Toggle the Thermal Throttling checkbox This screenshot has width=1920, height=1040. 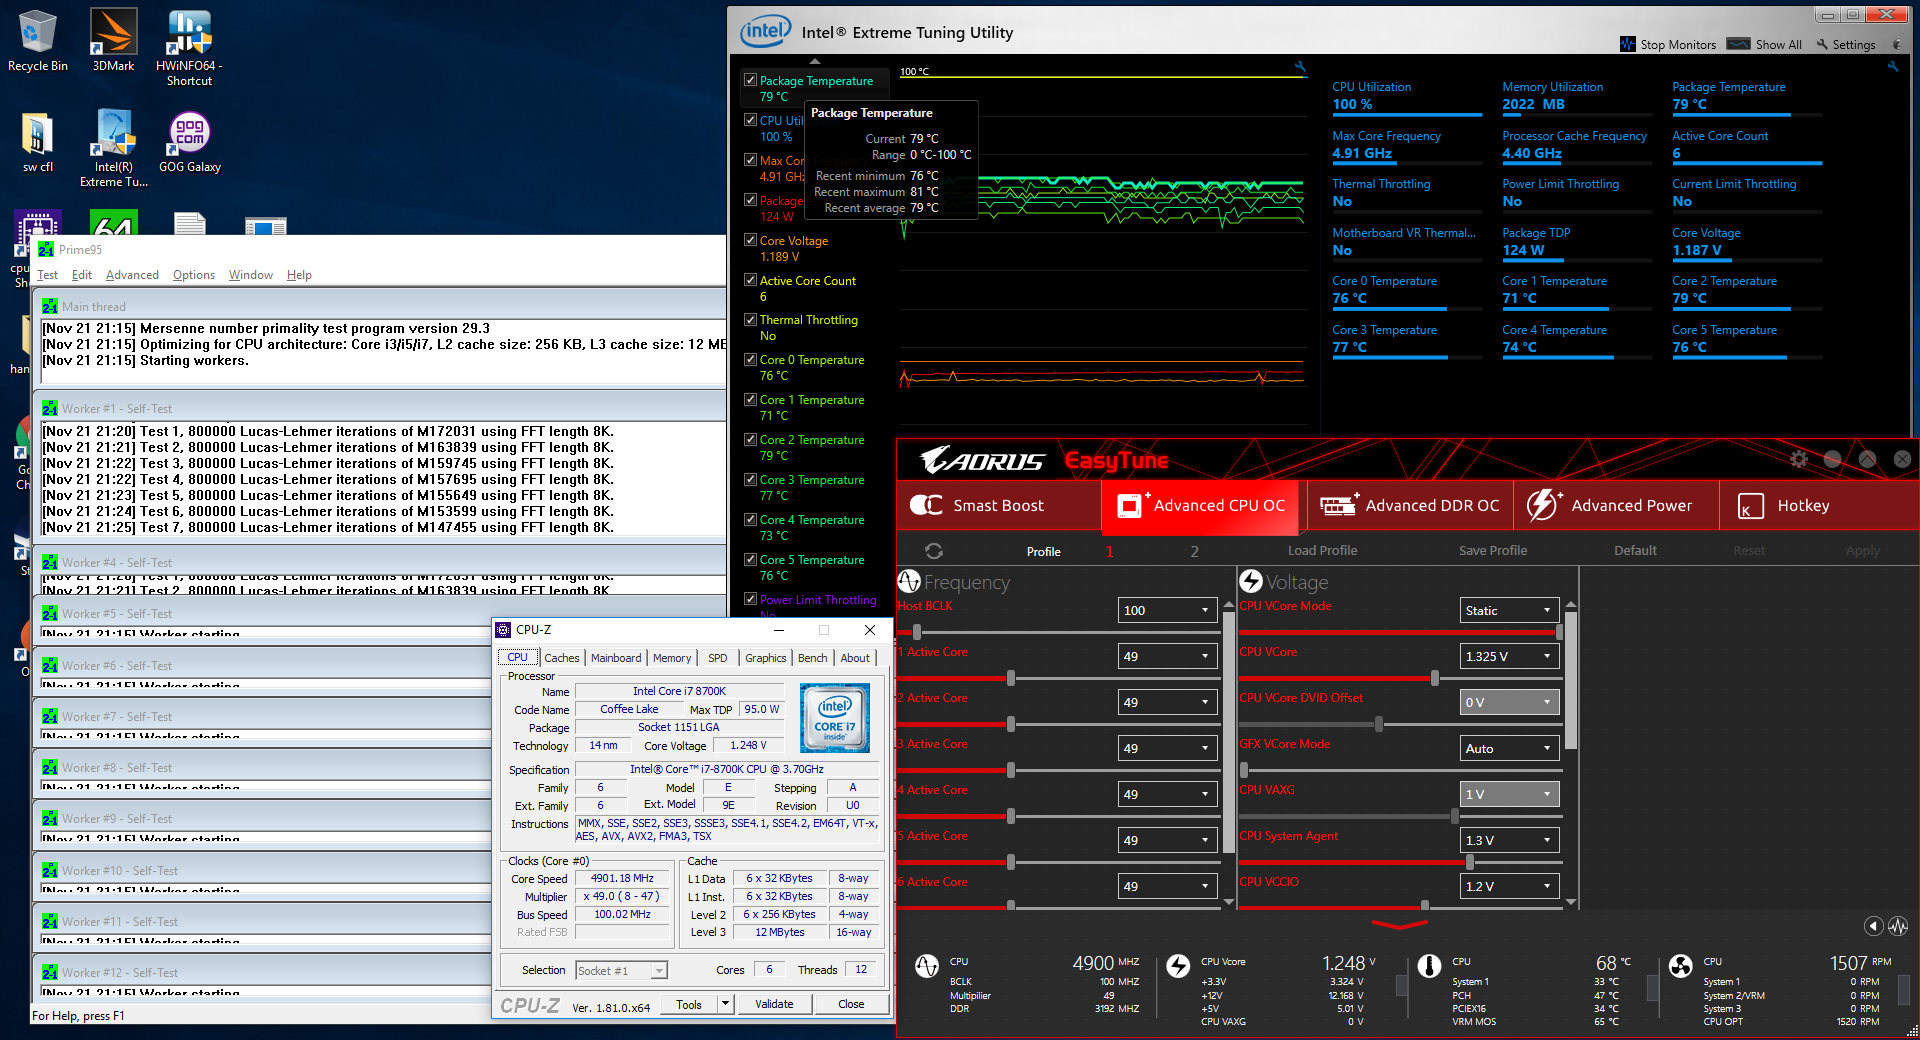pos(750,319)
